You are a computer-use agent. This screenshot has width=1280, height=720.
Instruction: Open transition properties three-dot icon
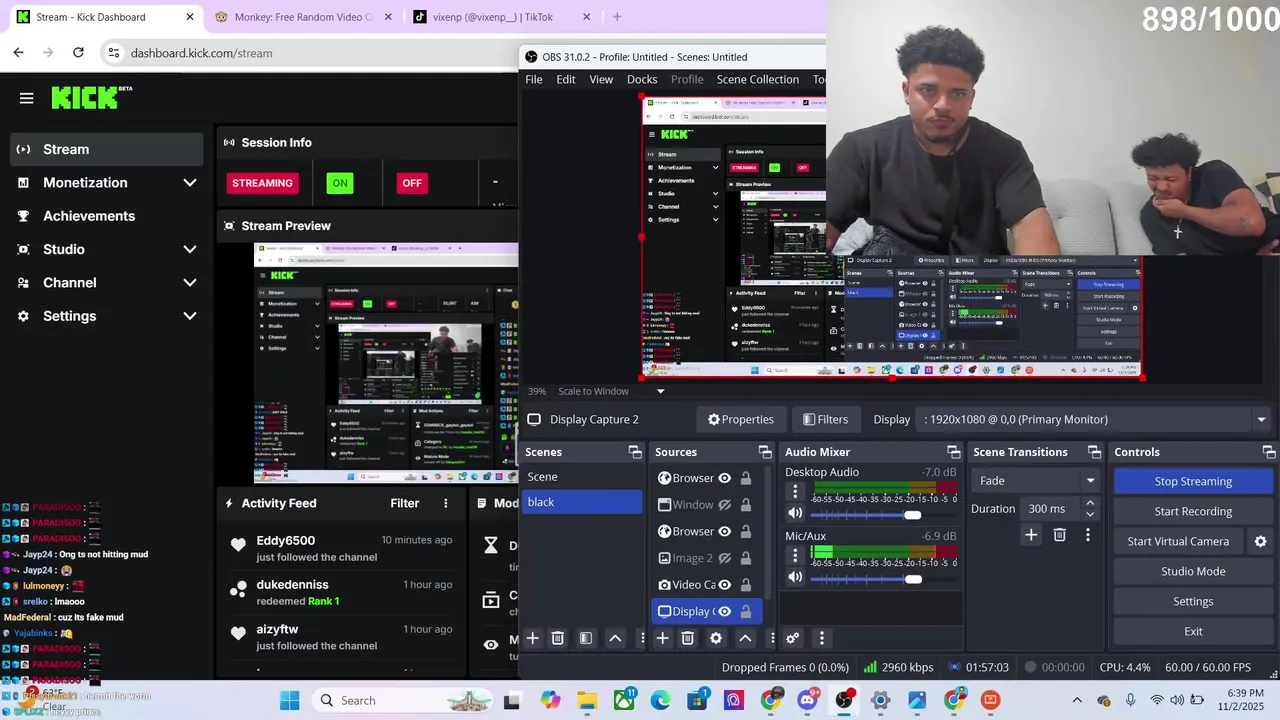[x=1088, y=535]
